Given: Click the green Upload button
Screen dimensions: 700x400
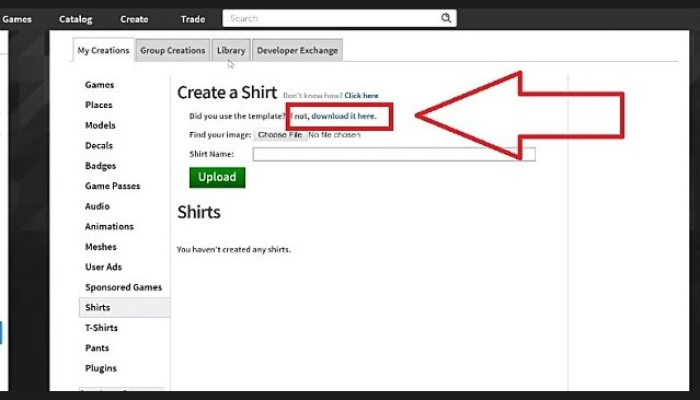Looking at the screenshot, I should coord(217,177).
